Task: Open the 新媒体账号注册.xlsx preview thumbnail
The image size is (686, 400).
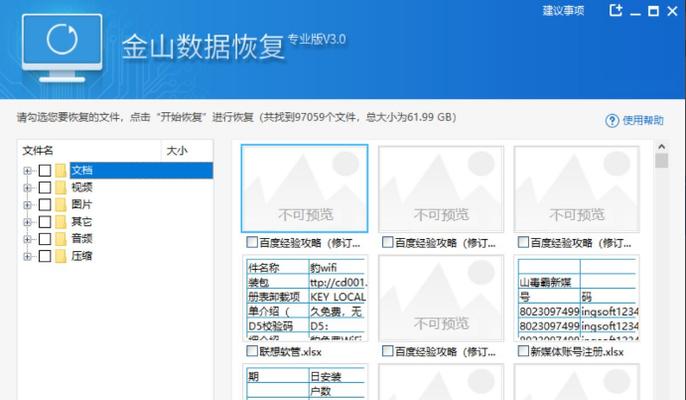Action: point(577,298)
